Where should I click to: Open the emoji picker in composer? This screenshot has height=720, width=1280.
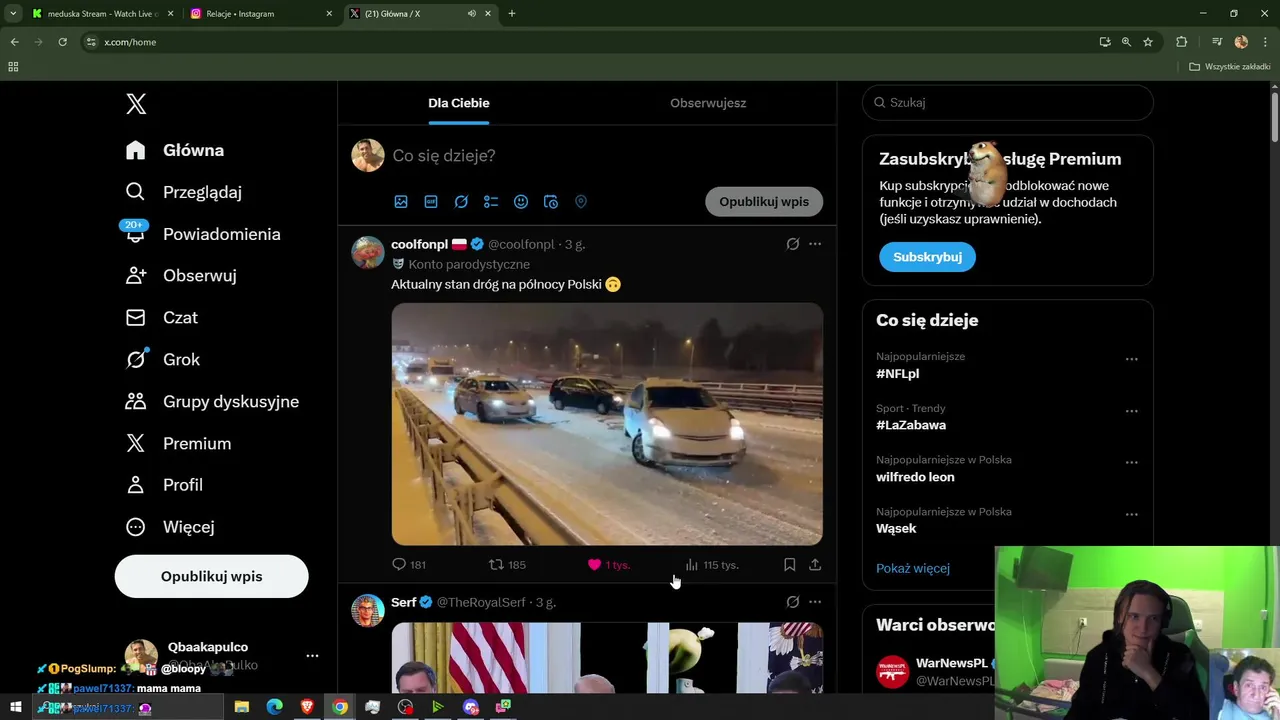[521, 202]
